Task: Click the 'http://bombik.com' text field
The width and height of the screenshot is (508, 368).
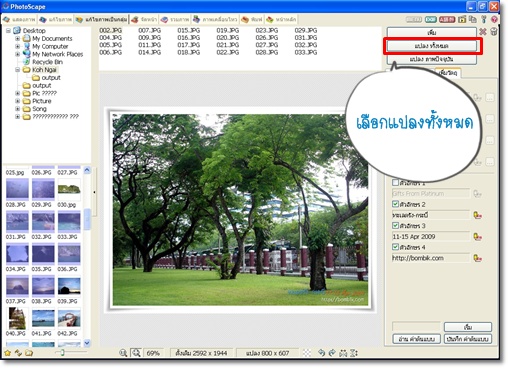Action: tap(431, 258)
